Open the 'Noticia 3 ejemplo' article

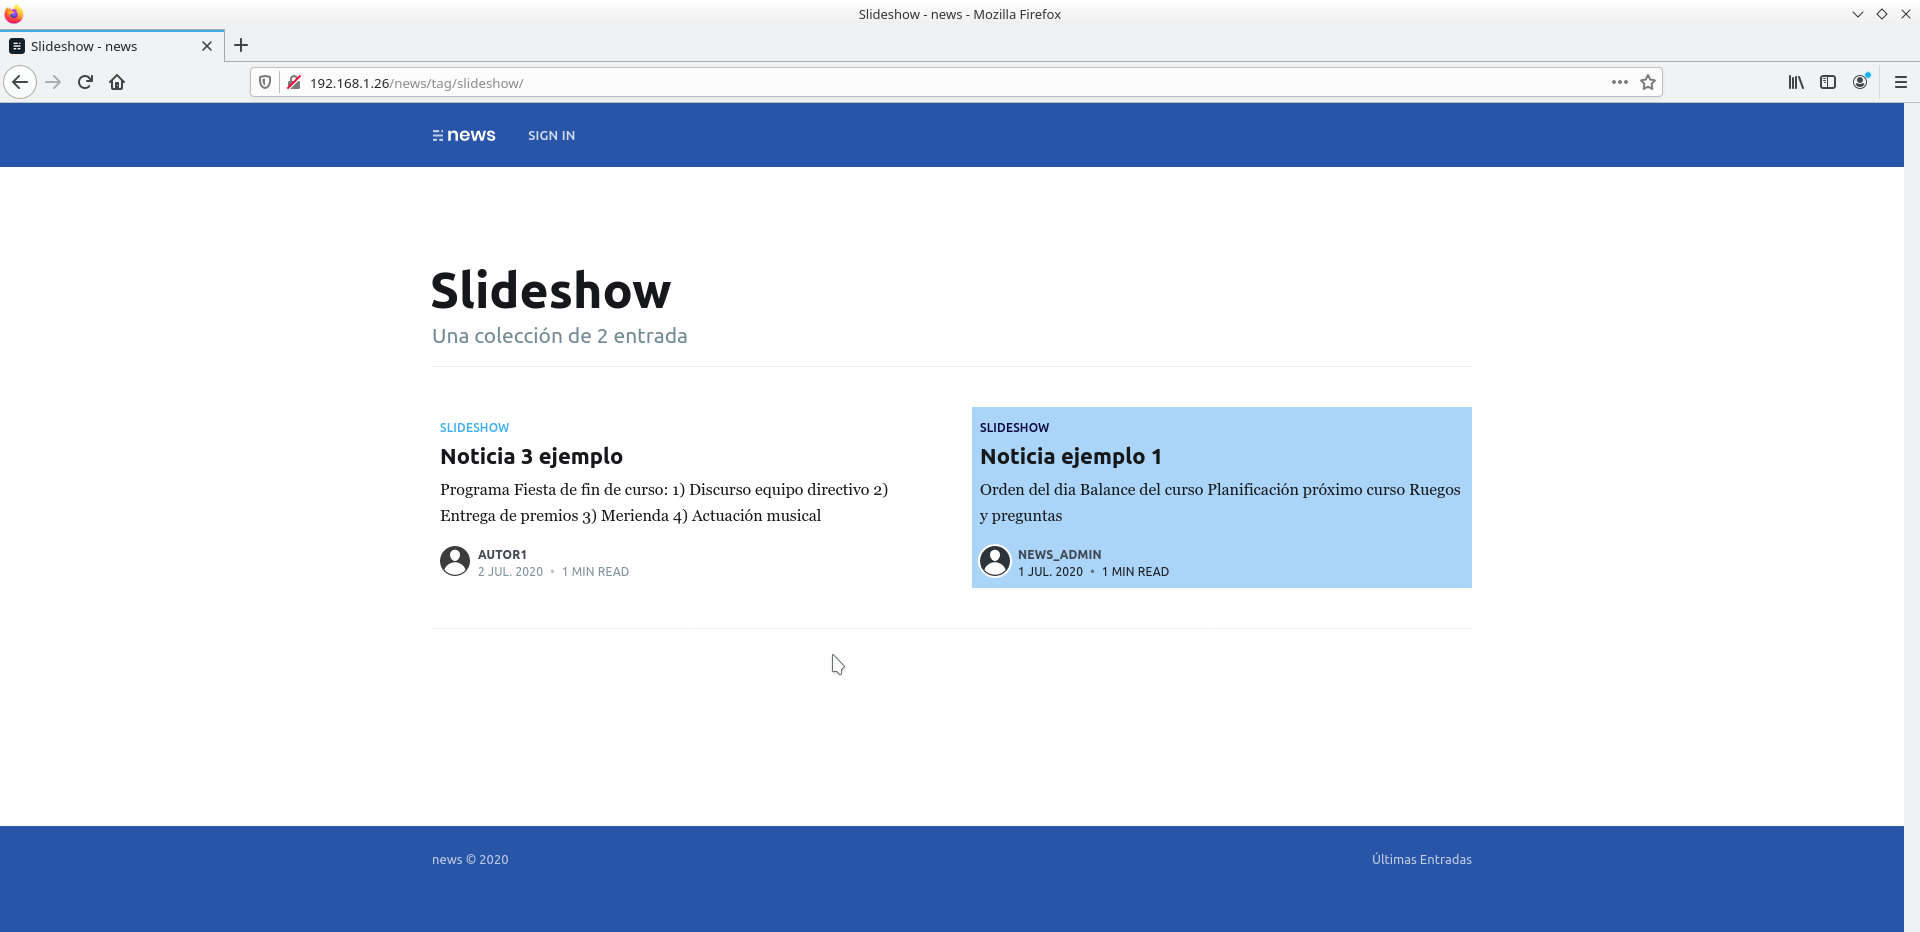tap(531, 456)
